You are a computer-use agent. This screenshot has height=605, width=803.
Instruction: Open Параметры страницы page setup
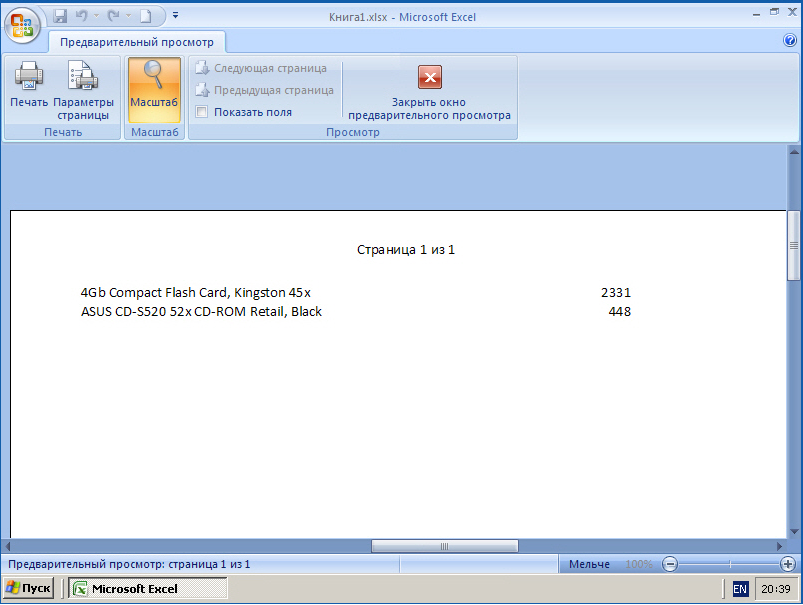[83, 90]
